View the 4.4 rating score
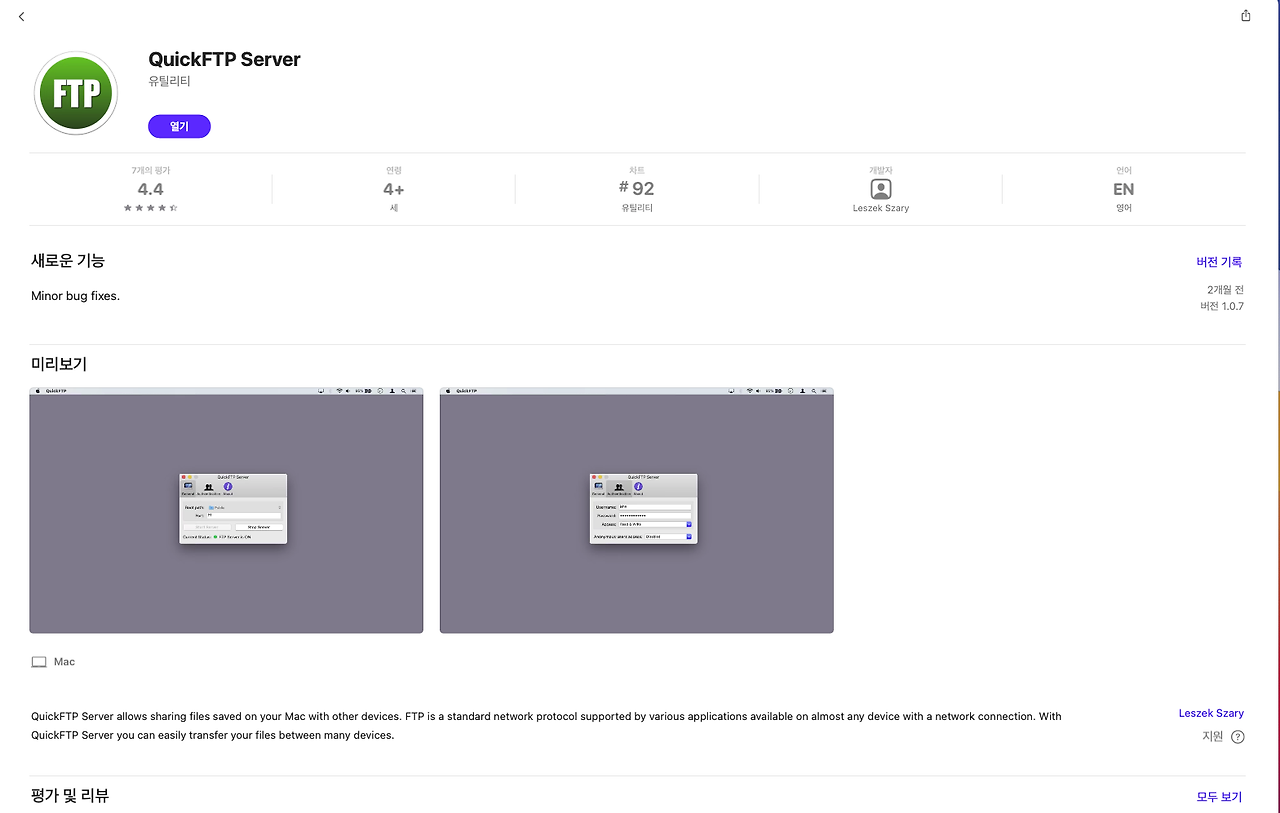The image size is (1280, 813). [x=151, y=189]
